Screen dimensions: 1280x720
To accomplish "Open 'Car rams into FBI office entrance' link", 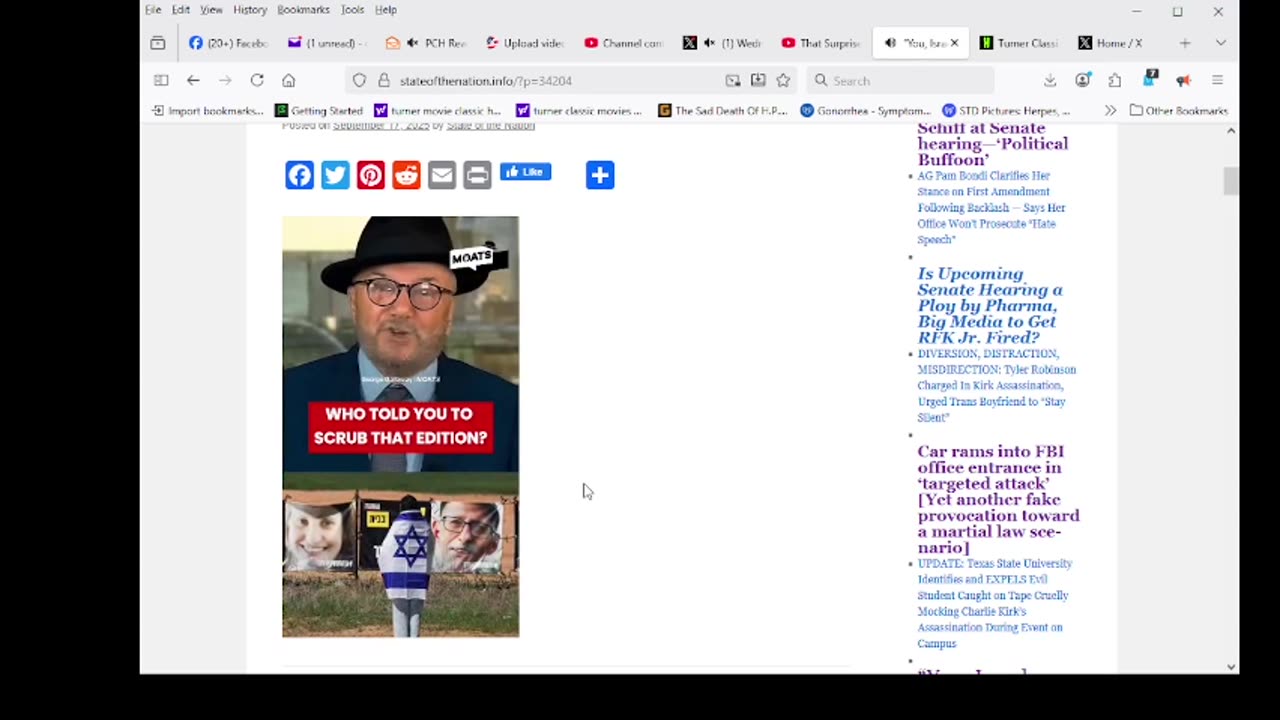I will pos(998,500).
